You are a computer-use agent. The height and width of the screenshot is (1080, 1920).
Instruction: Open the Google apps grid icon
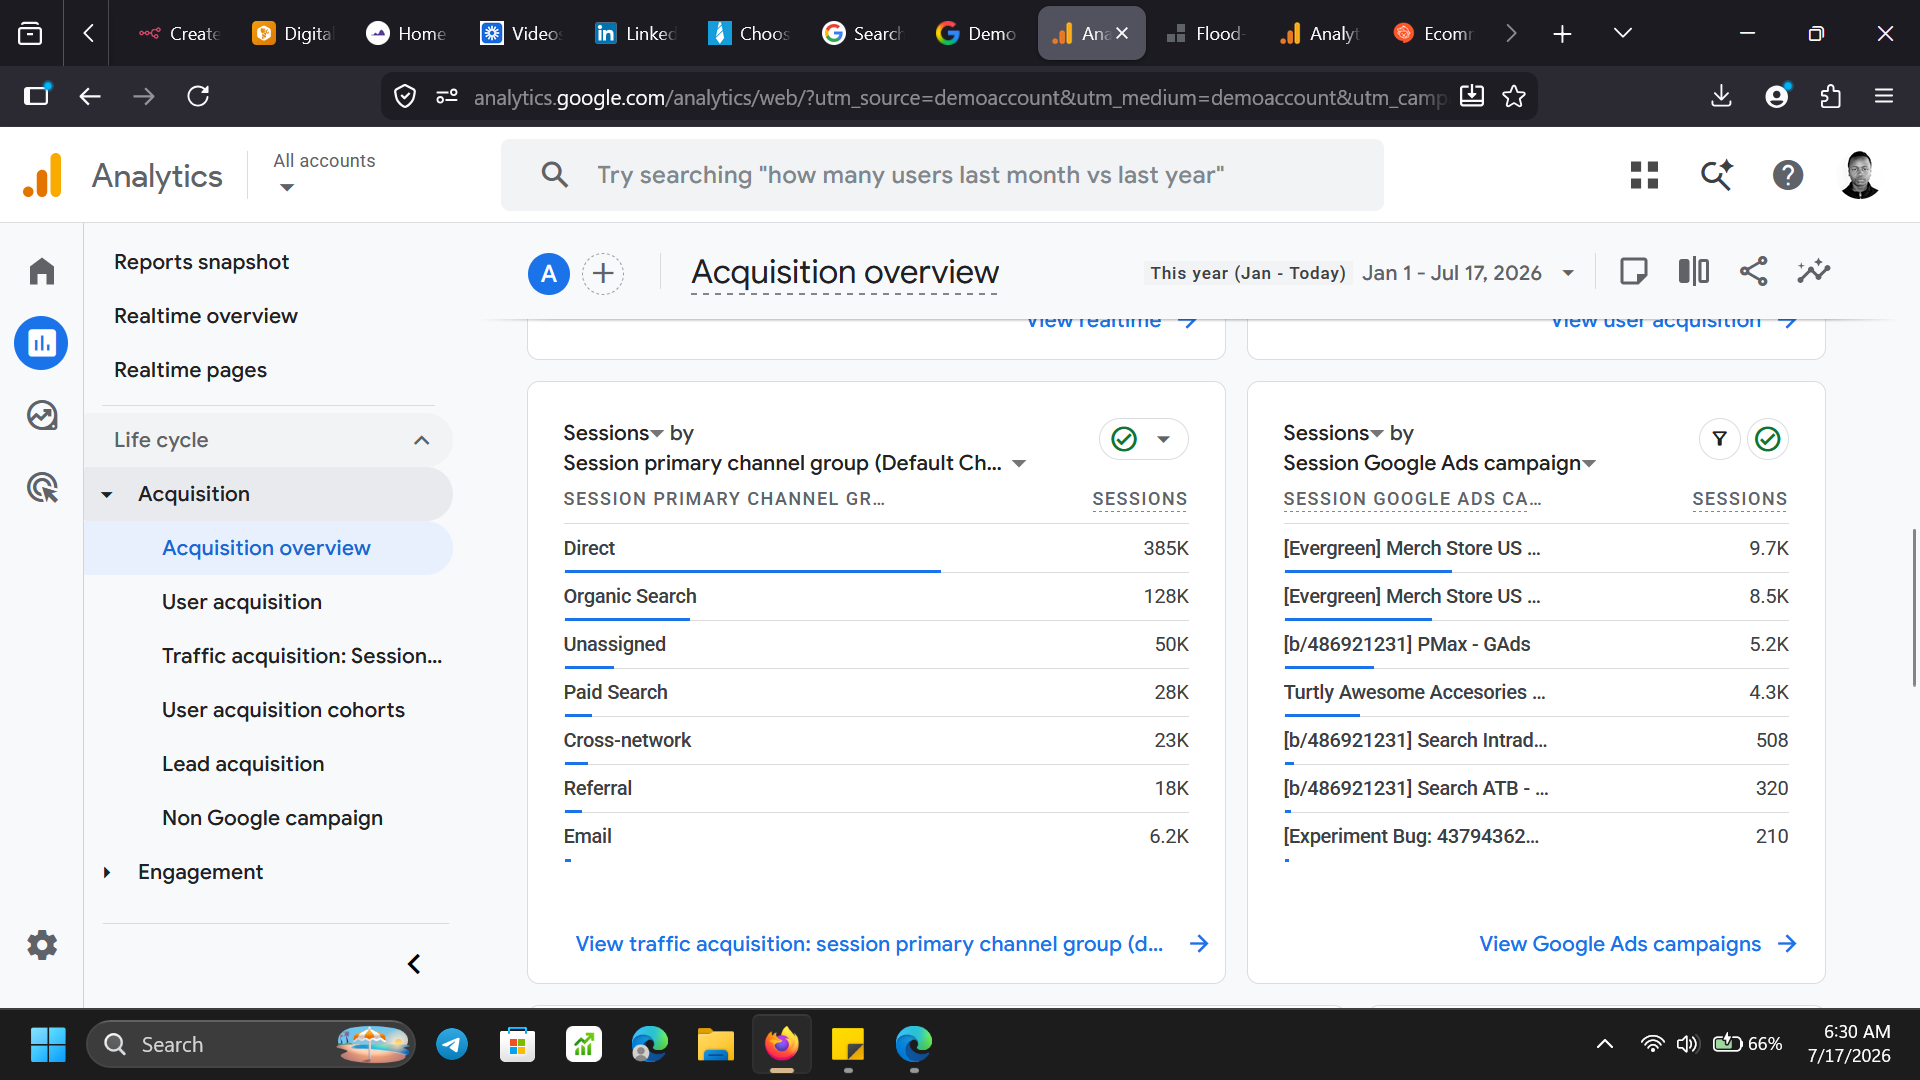(1644, 175)
